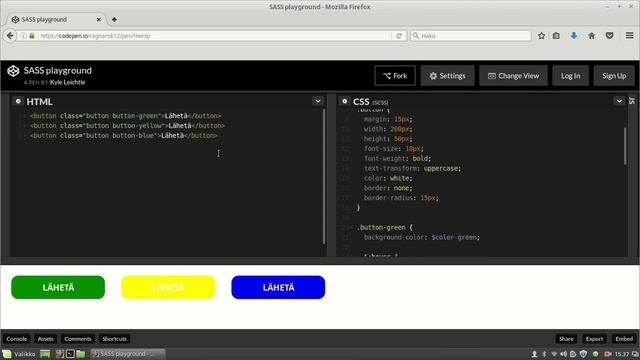Click the HTML editor vertical scrollbar
Screen dimensions: 640x360
tap(324, 176)
